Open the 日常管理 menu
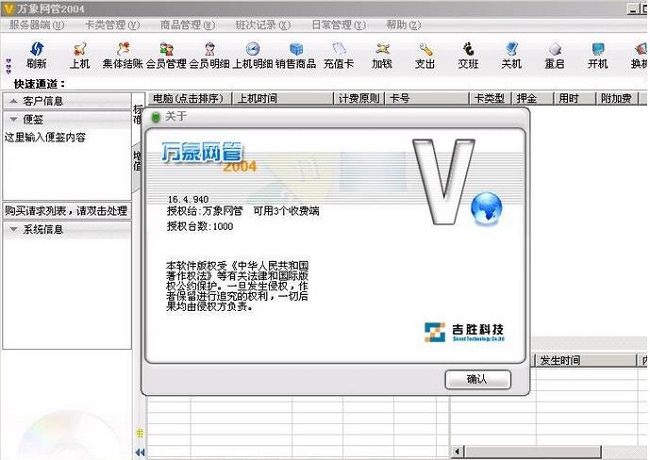The height and width of the screenshot is (460, 650). click(339, 25)
